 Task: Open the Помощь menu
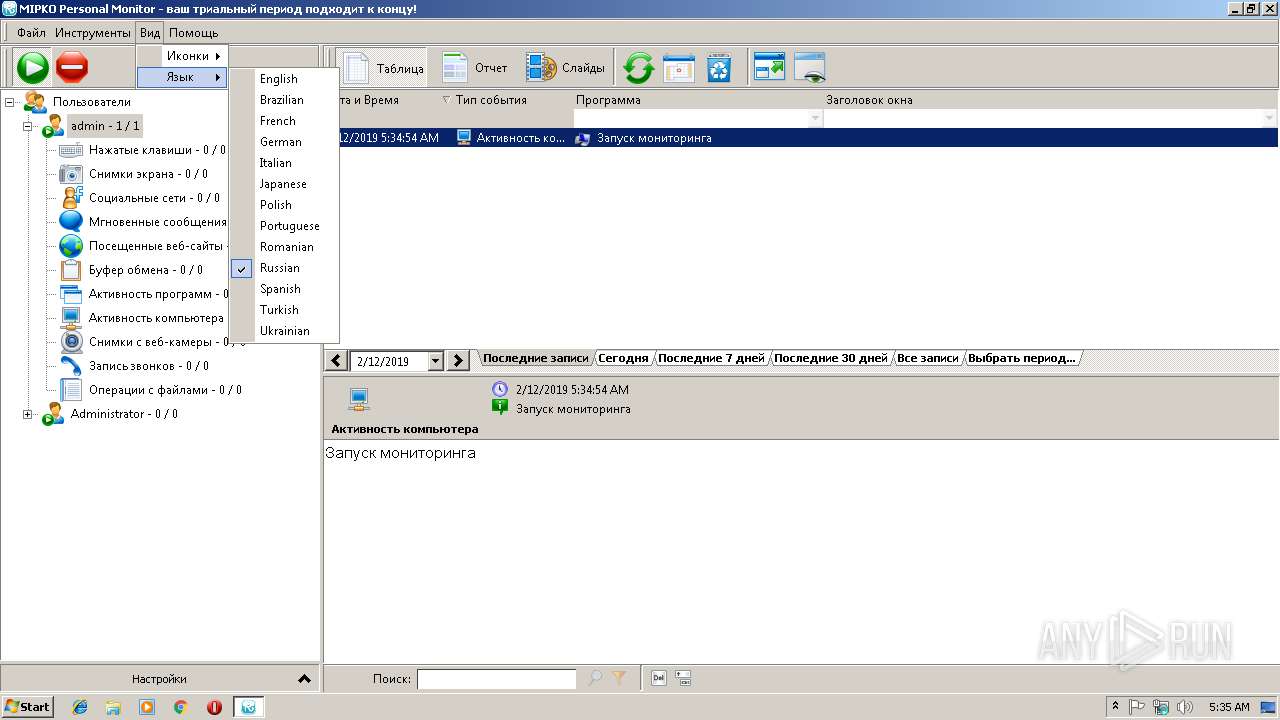point(193,33)
